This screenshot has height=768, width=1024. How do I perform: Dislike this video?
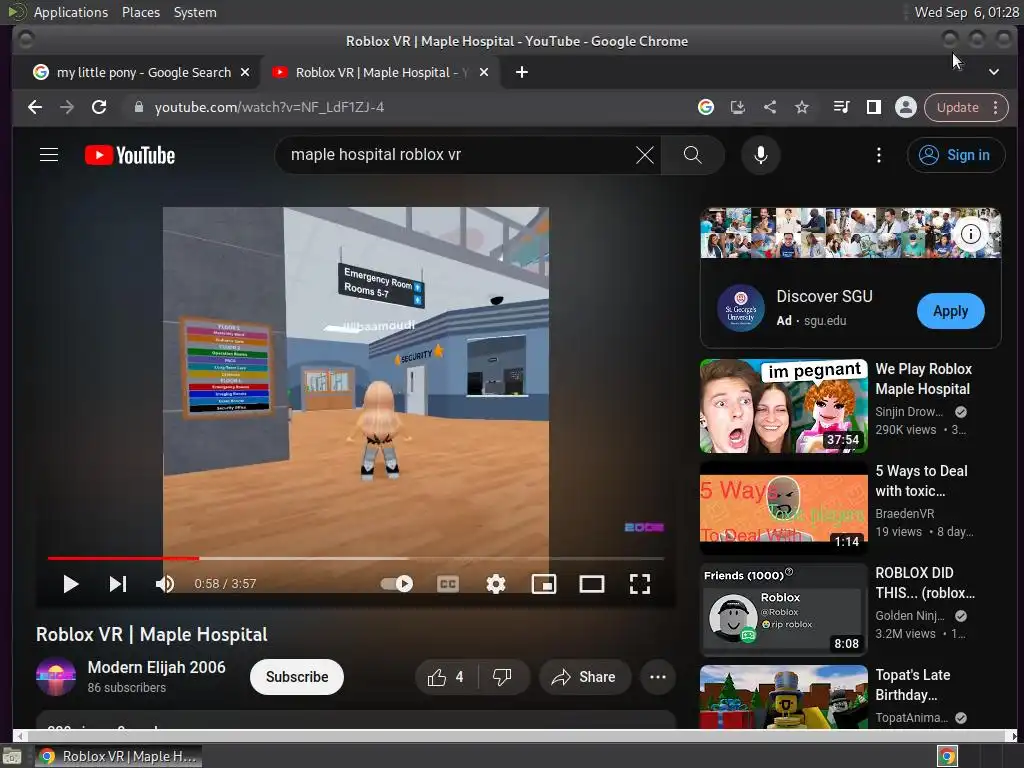point(502,677)
